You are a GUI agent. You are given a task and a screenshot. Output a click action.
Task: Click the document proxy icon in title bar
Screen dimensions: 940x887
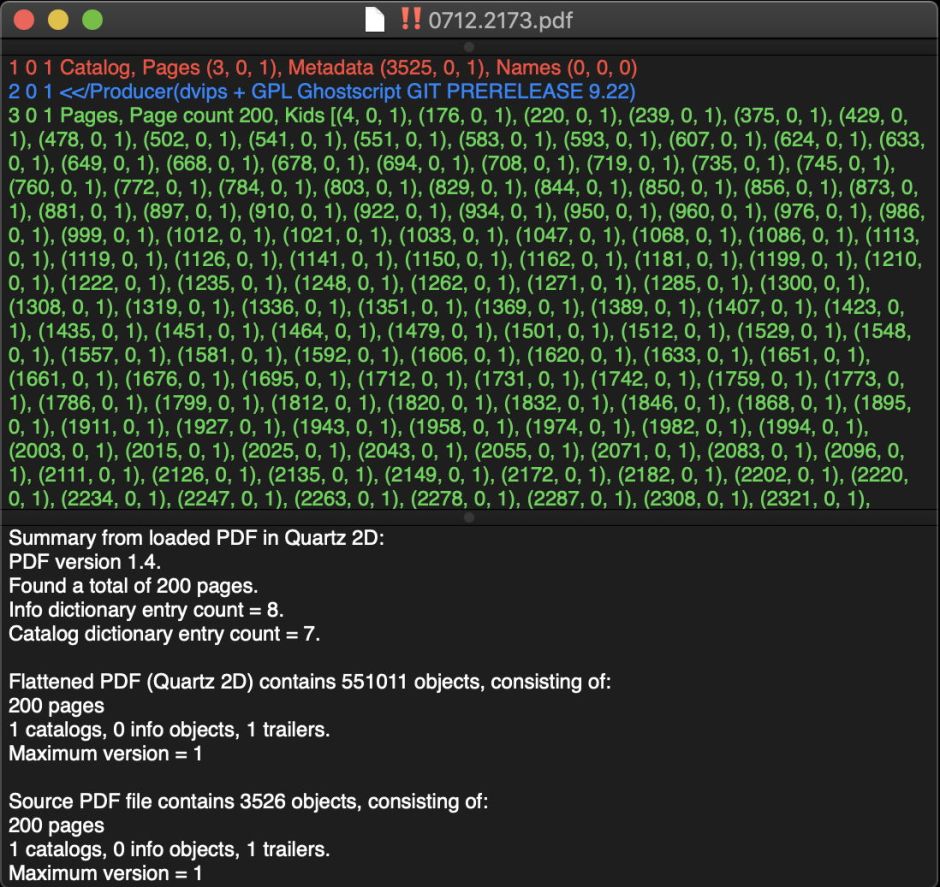375,19
